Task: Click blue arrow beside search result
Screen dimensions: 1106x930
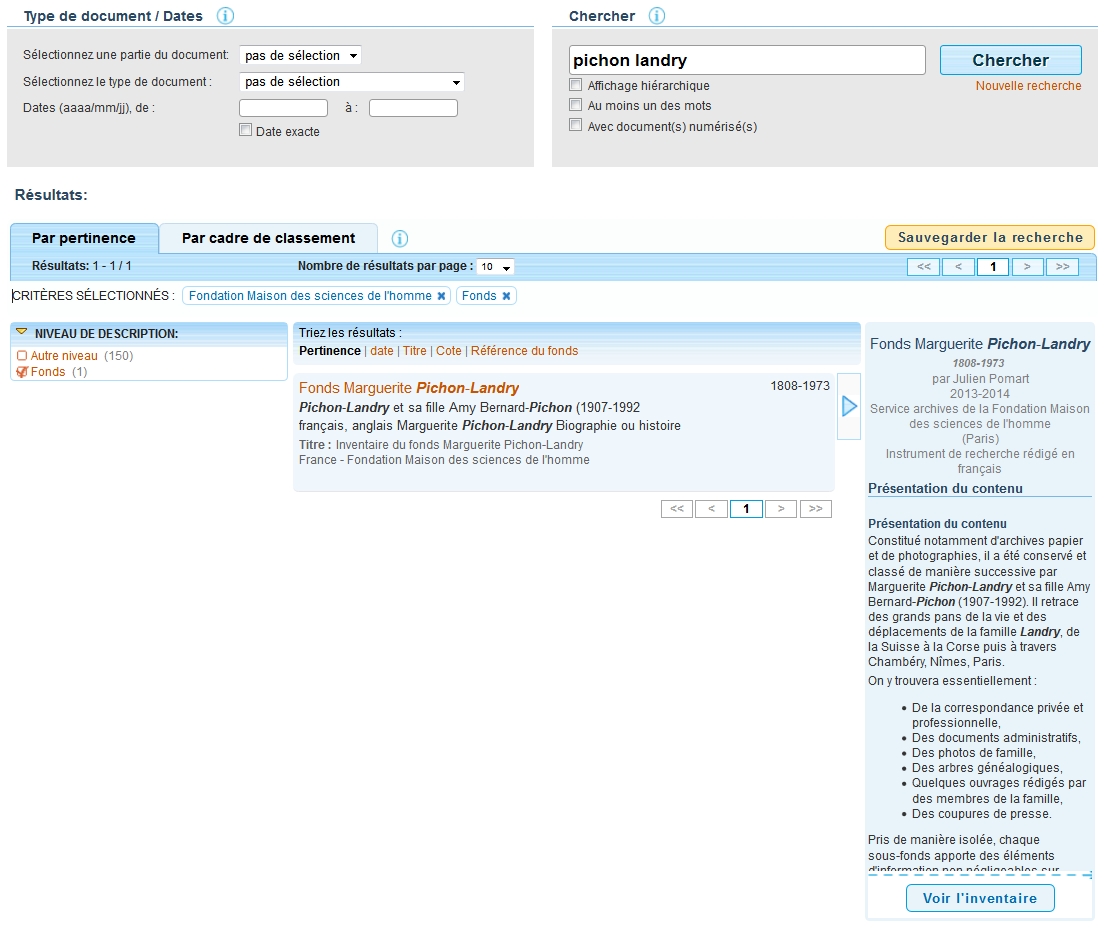Action: pos(849,406)
